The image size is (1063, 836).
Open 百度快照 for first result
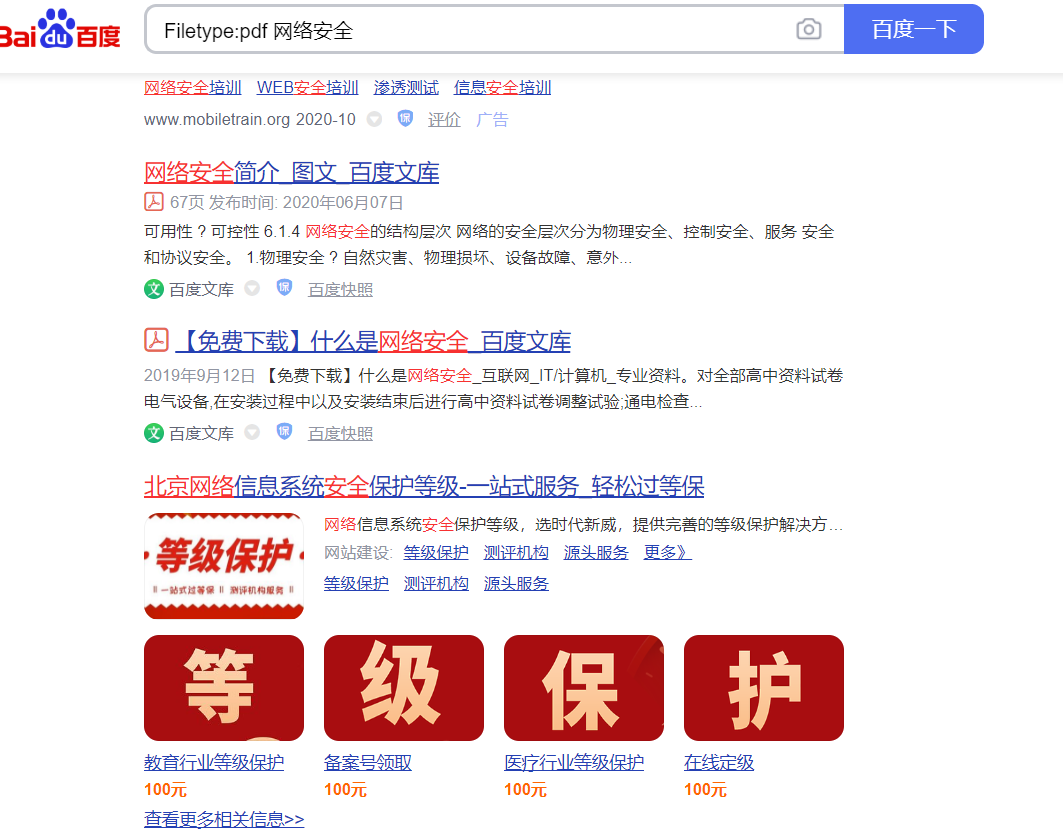coord(340,290)
